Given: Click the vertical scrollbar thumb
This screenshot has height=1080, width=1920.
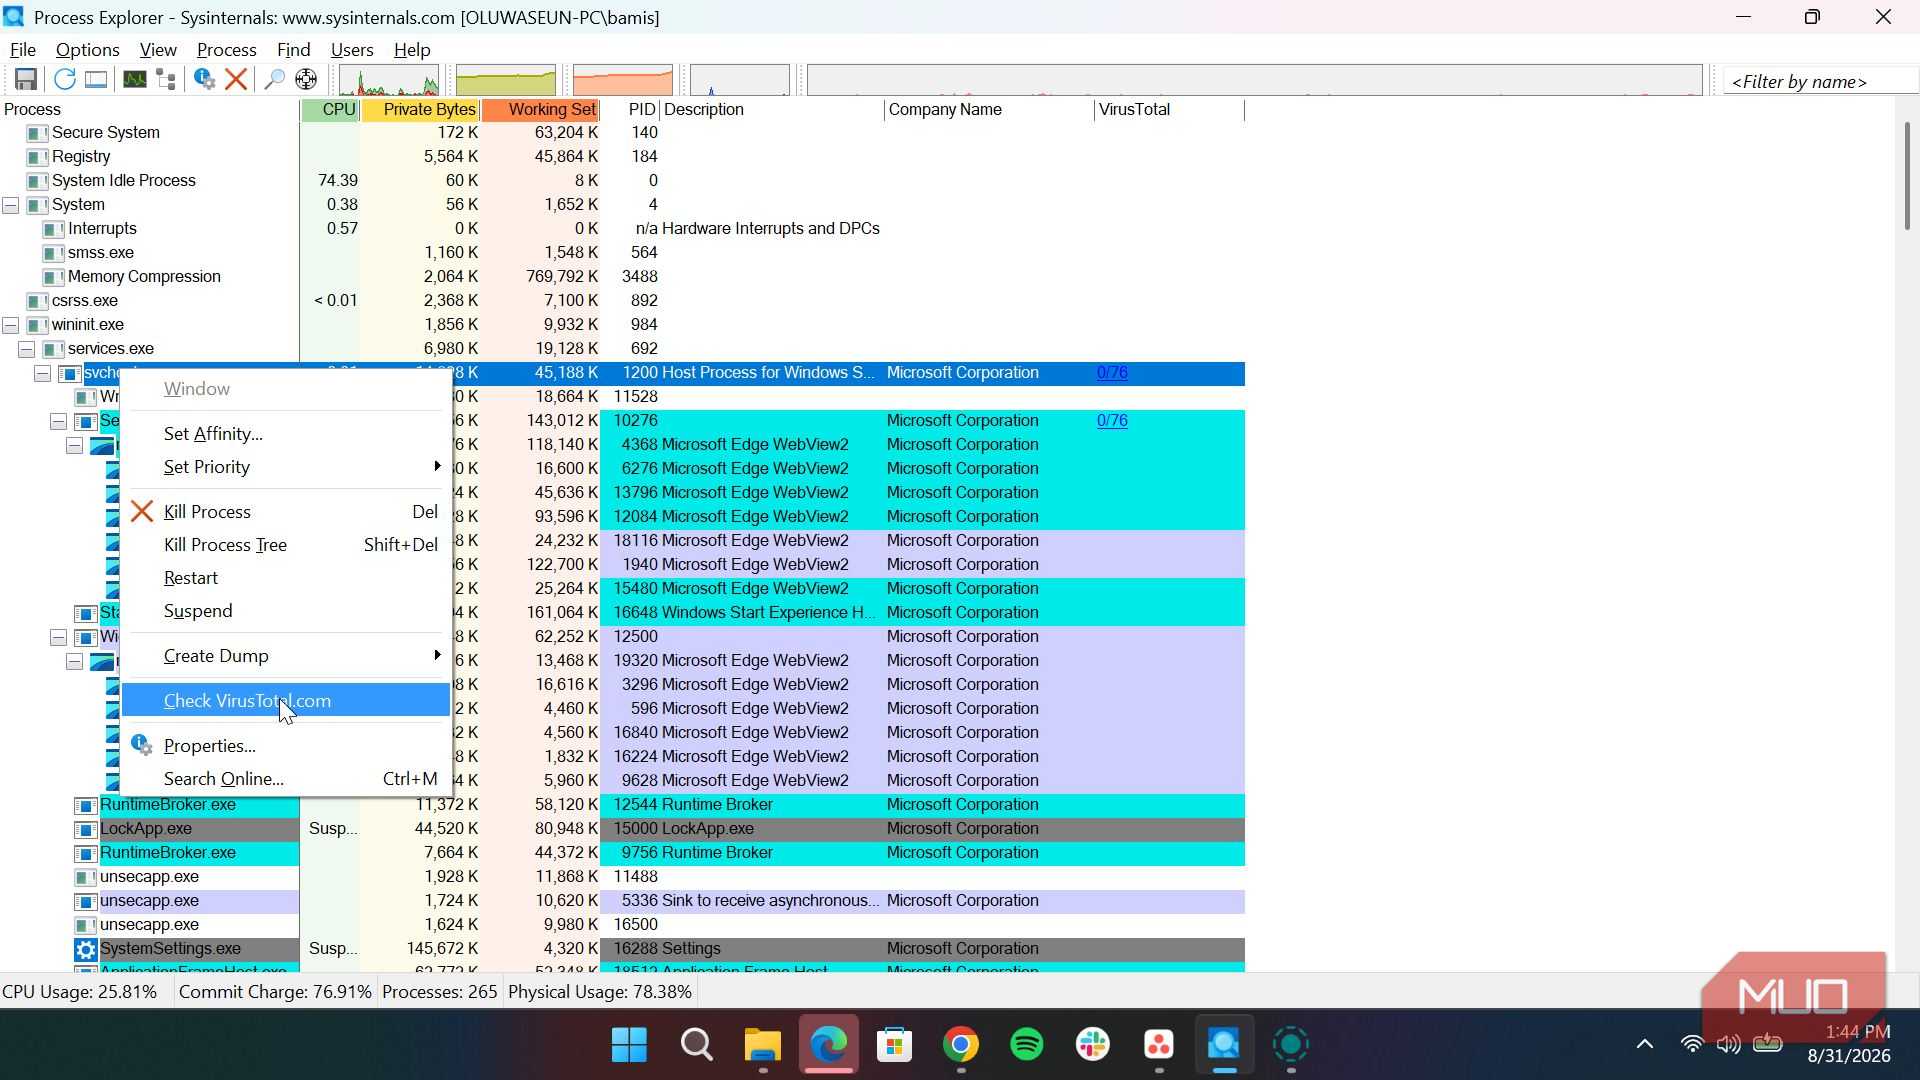Looking at the screenshot, I should click(x=1907, y=176).
